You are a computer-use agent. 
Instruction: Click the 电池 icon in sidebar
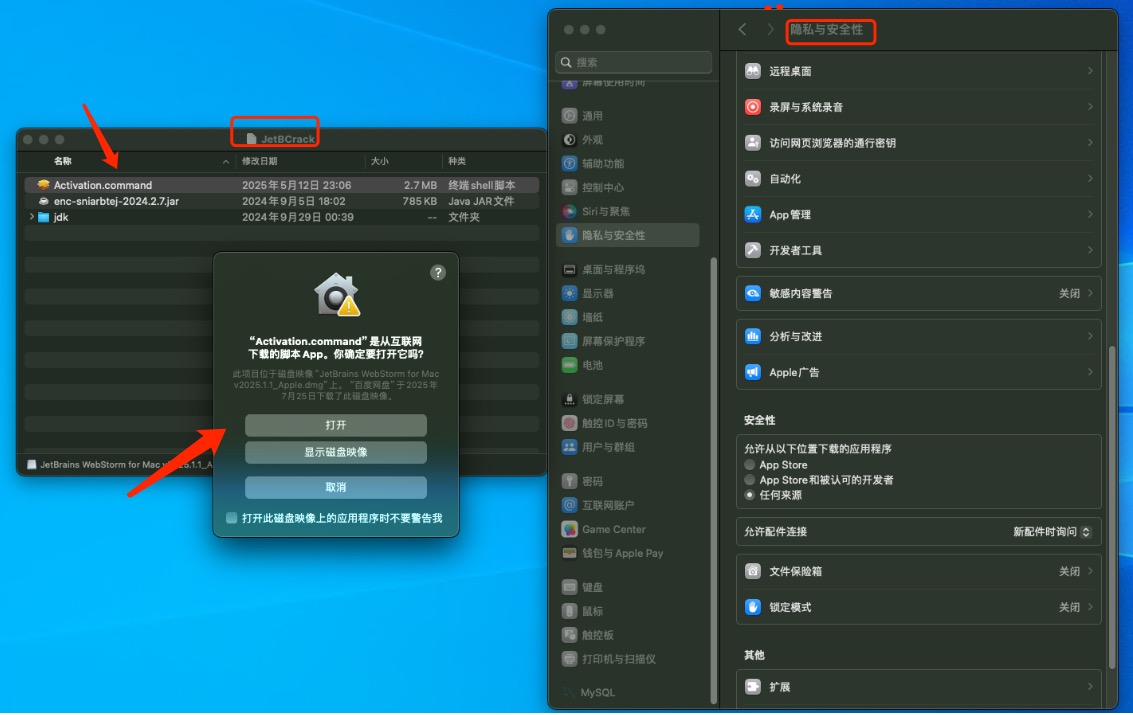(569, 365)
